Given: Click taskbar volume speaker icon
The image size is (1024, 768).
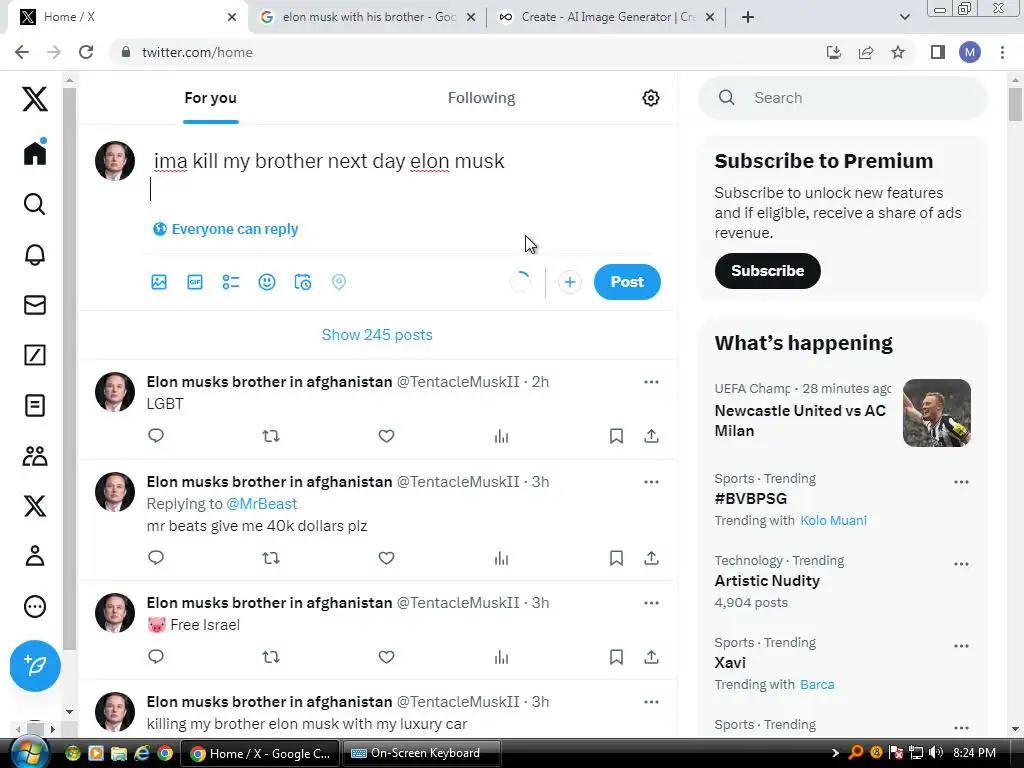Looking at the screenshot, I should click(x=935, y=753).
